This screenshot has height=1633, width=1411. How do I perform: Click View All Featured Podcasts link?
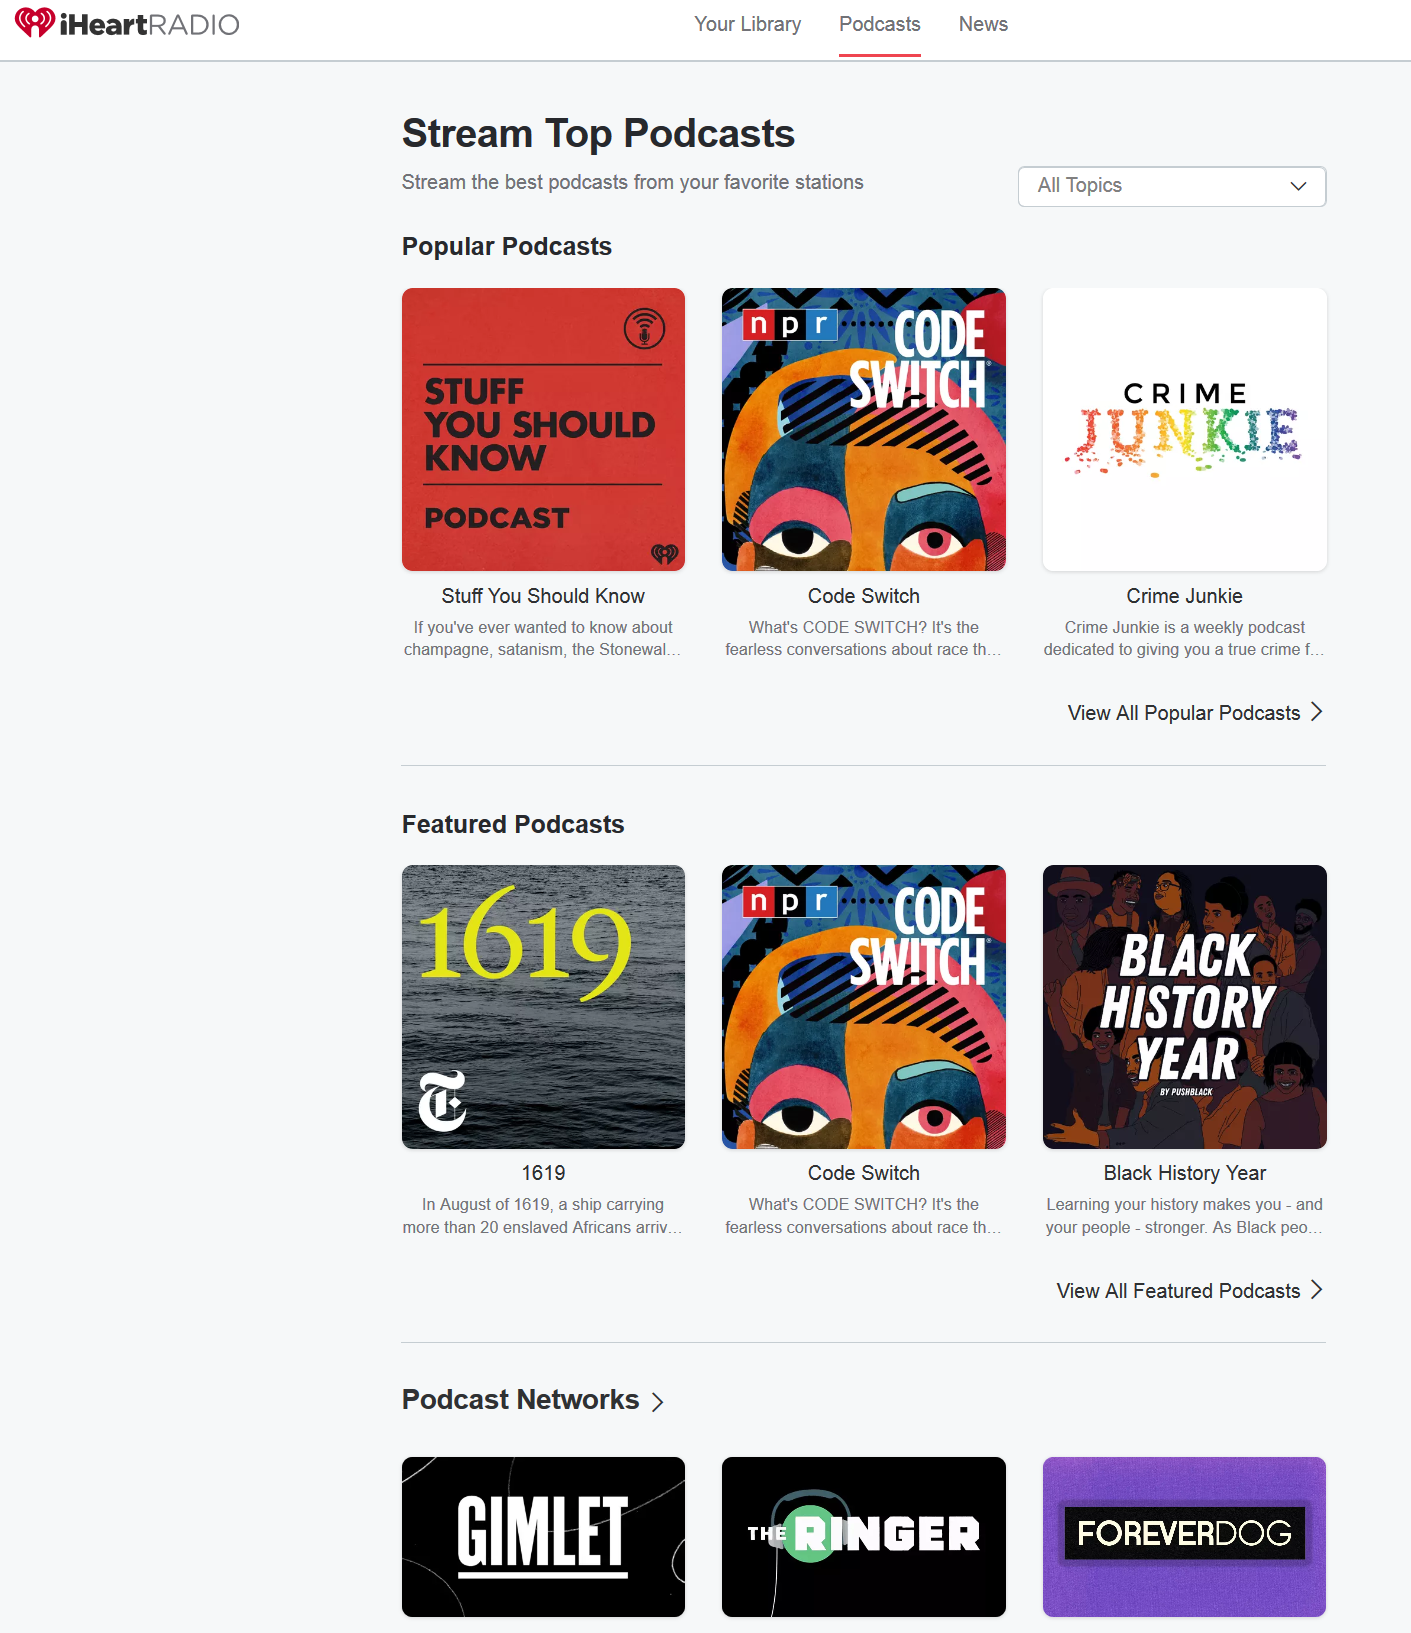coord(1178,1291)
